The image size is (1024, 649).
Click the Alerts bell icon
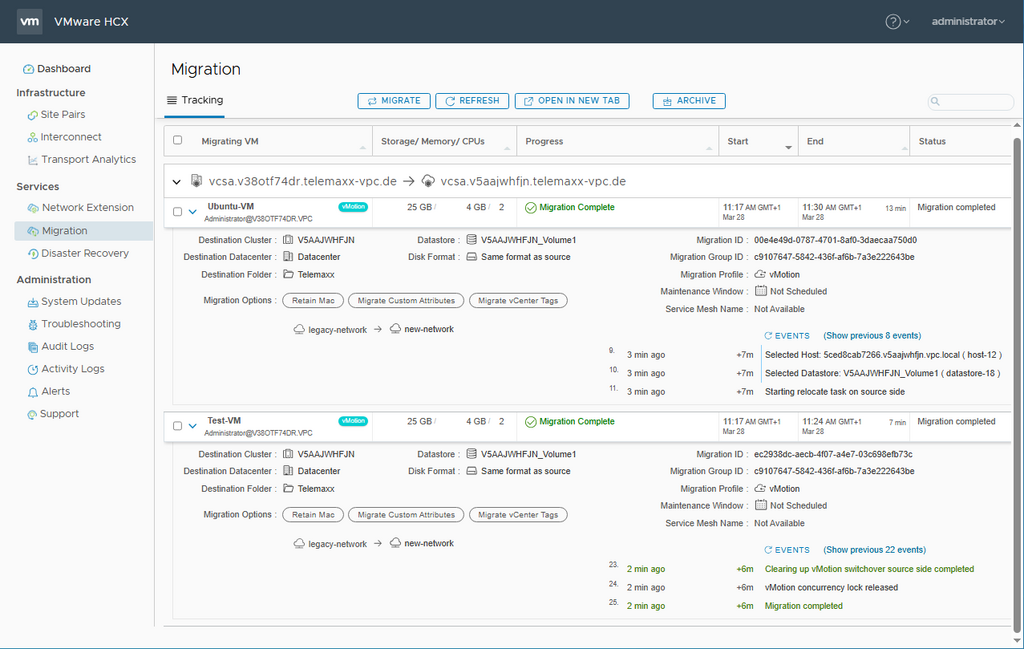pyautogui.click(x=33, y=392)
